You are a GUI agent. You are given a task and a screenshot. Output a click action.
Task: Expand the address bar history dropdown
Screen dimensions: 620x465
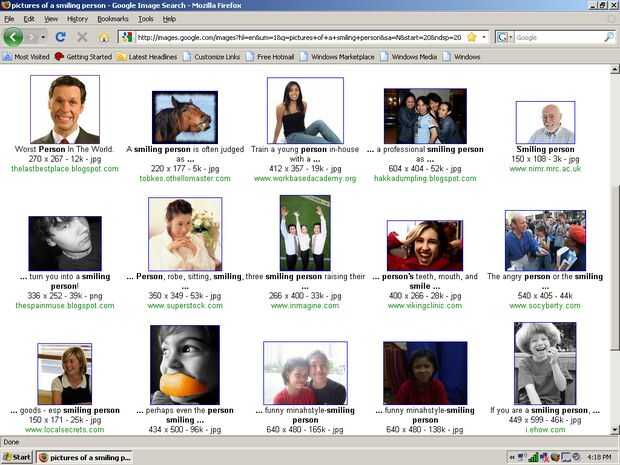[484, 37]
